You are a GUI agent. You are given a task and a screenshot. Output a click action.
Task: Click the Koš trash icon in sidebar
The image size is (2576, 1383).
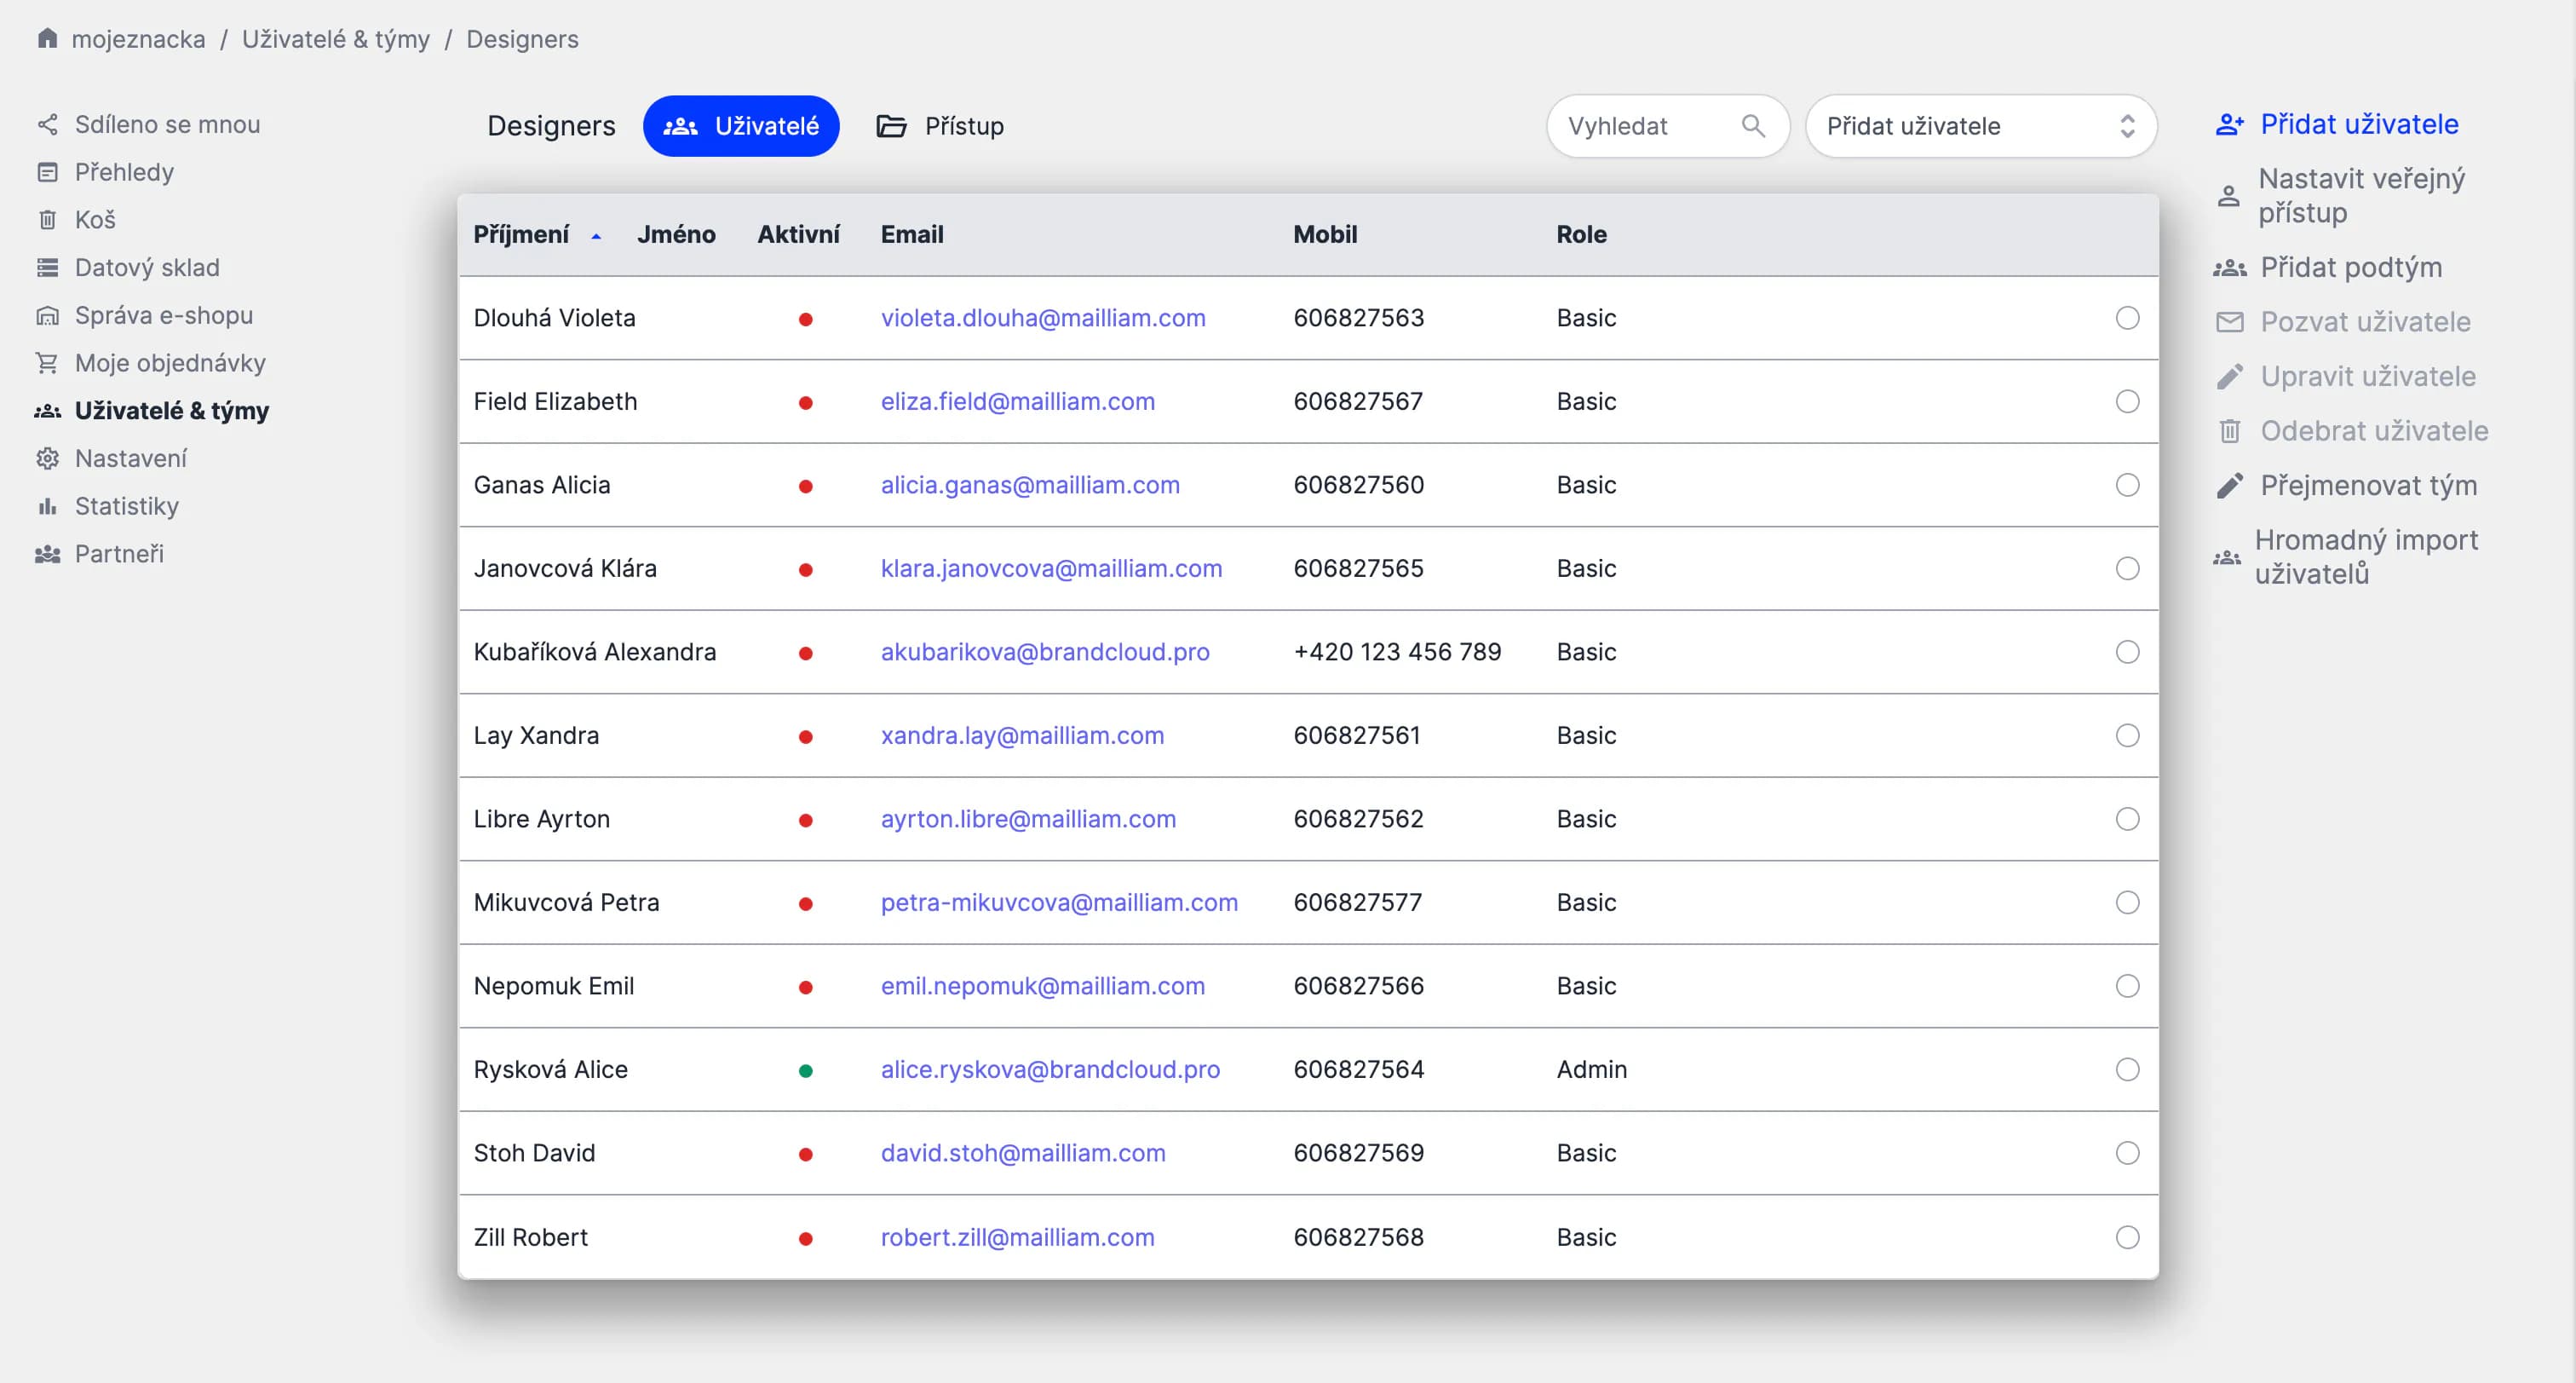pyautogui.click(x=47, y=220)
